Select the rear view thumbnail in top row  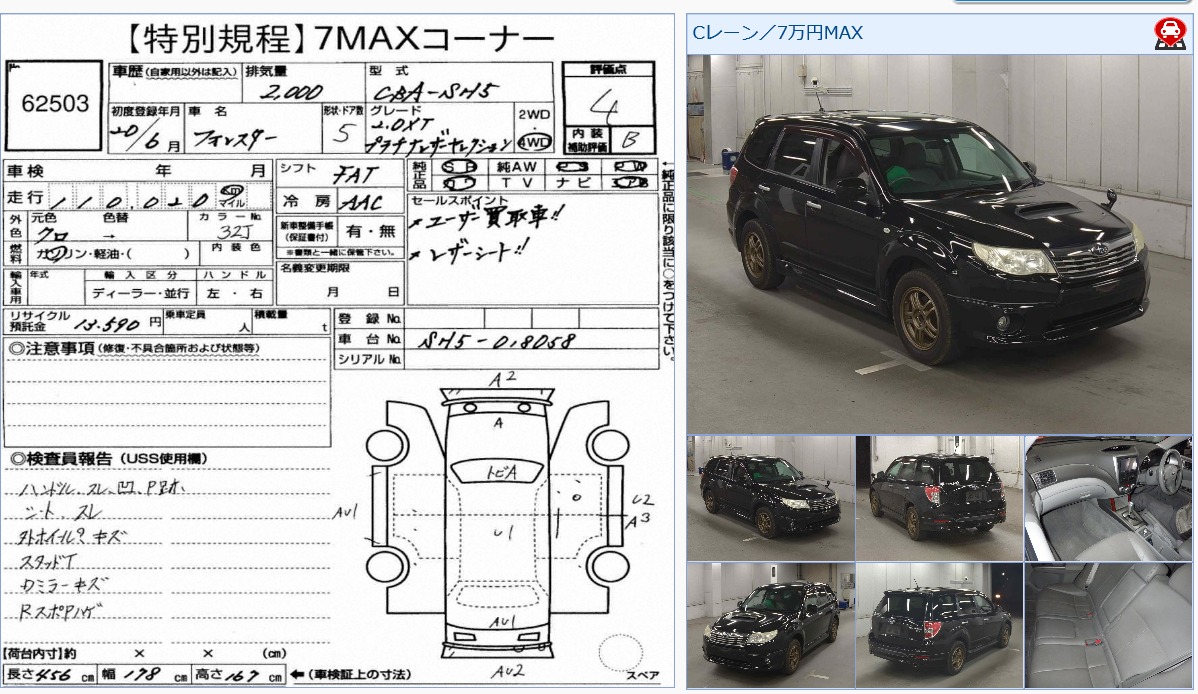939,497
